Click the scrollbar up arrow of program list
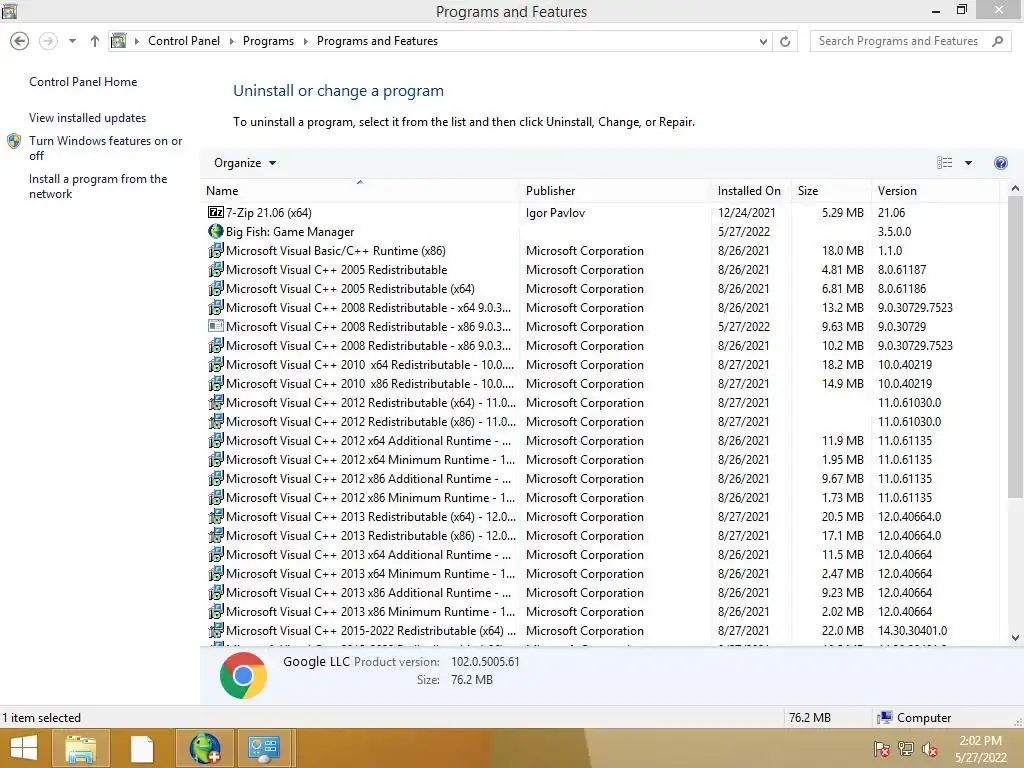1024x768 pixels. [x=1015, y=188]
